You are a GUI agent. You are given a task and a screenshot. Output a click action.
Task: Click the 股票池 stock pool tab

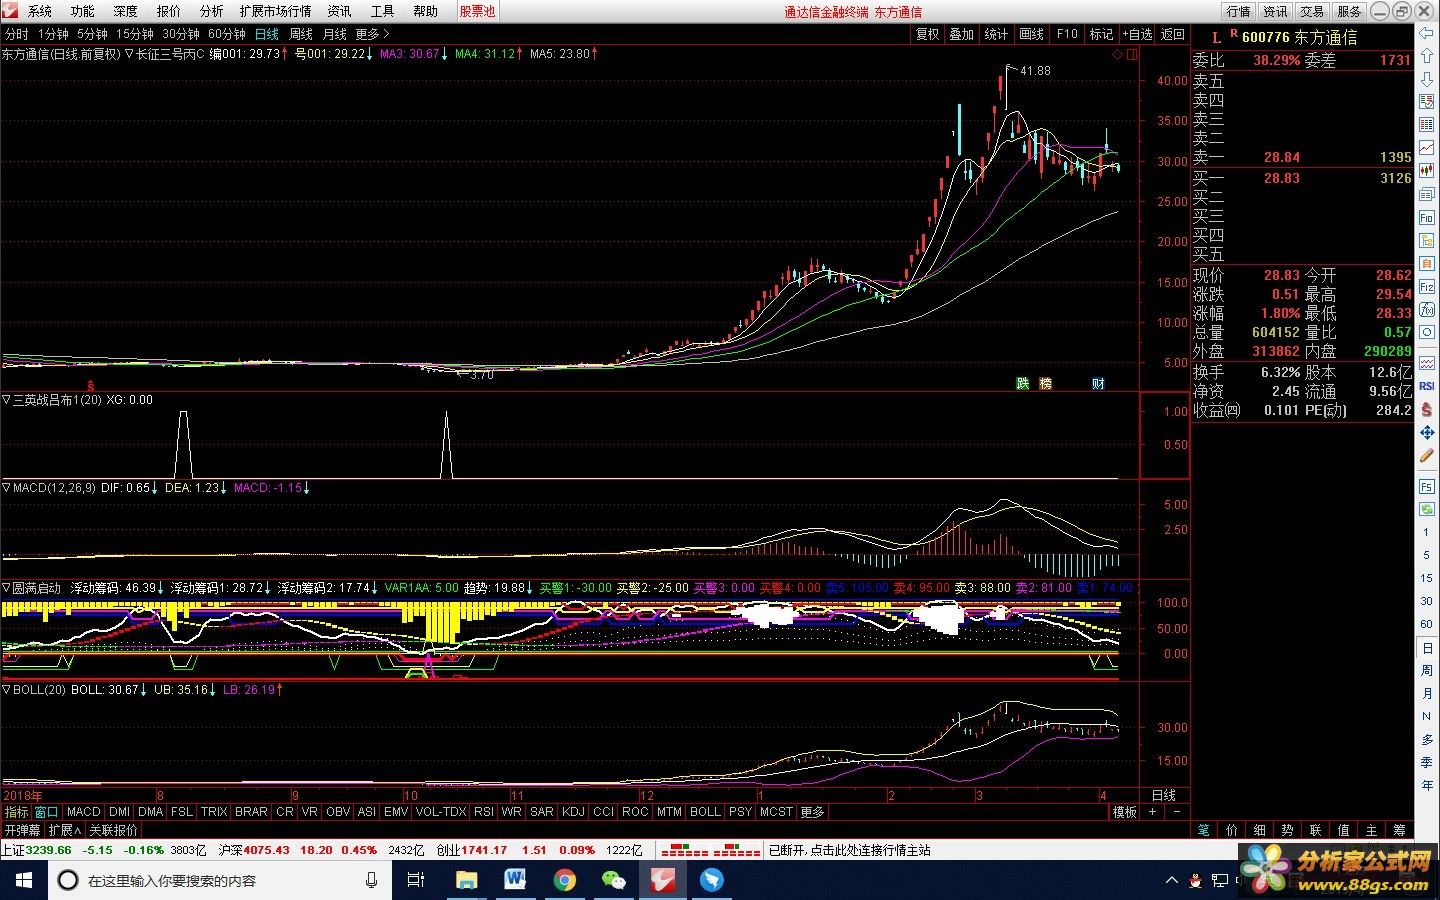(477, 12)
